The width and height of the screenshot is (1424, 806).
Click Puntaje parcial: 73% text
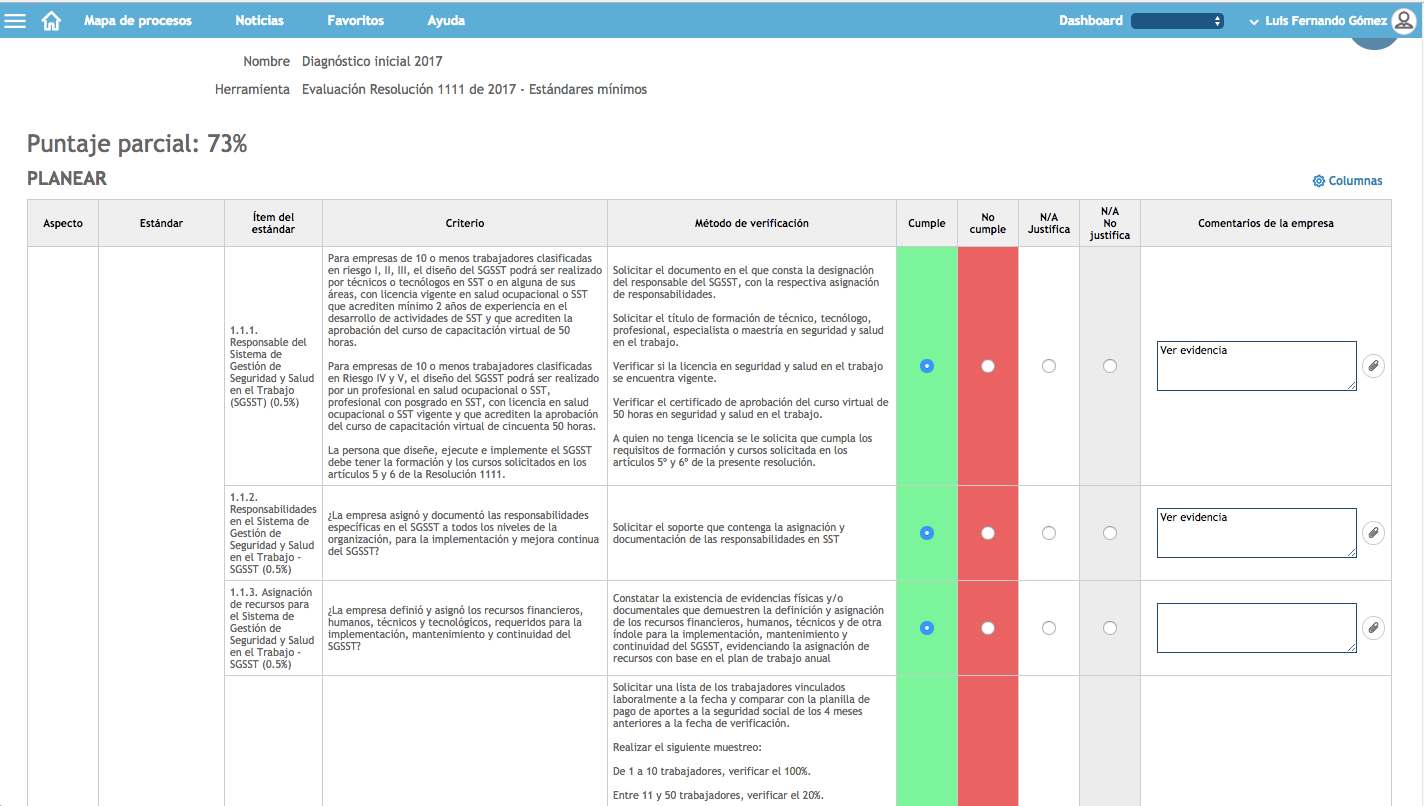(137, 144)
